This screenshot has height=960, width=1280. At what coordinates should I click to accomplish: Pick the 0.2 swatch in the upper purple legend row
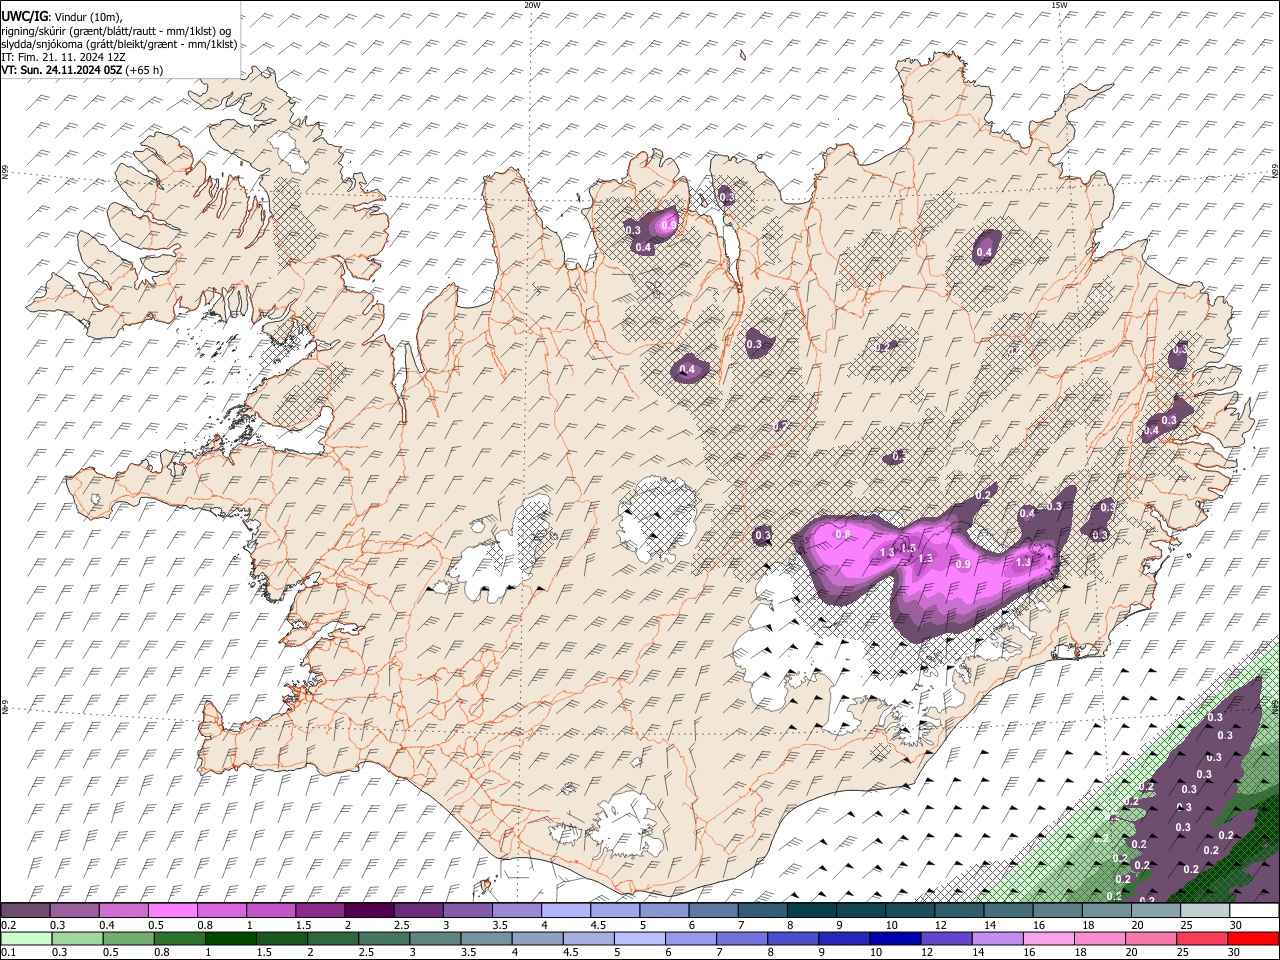click(x=25, y=911)
